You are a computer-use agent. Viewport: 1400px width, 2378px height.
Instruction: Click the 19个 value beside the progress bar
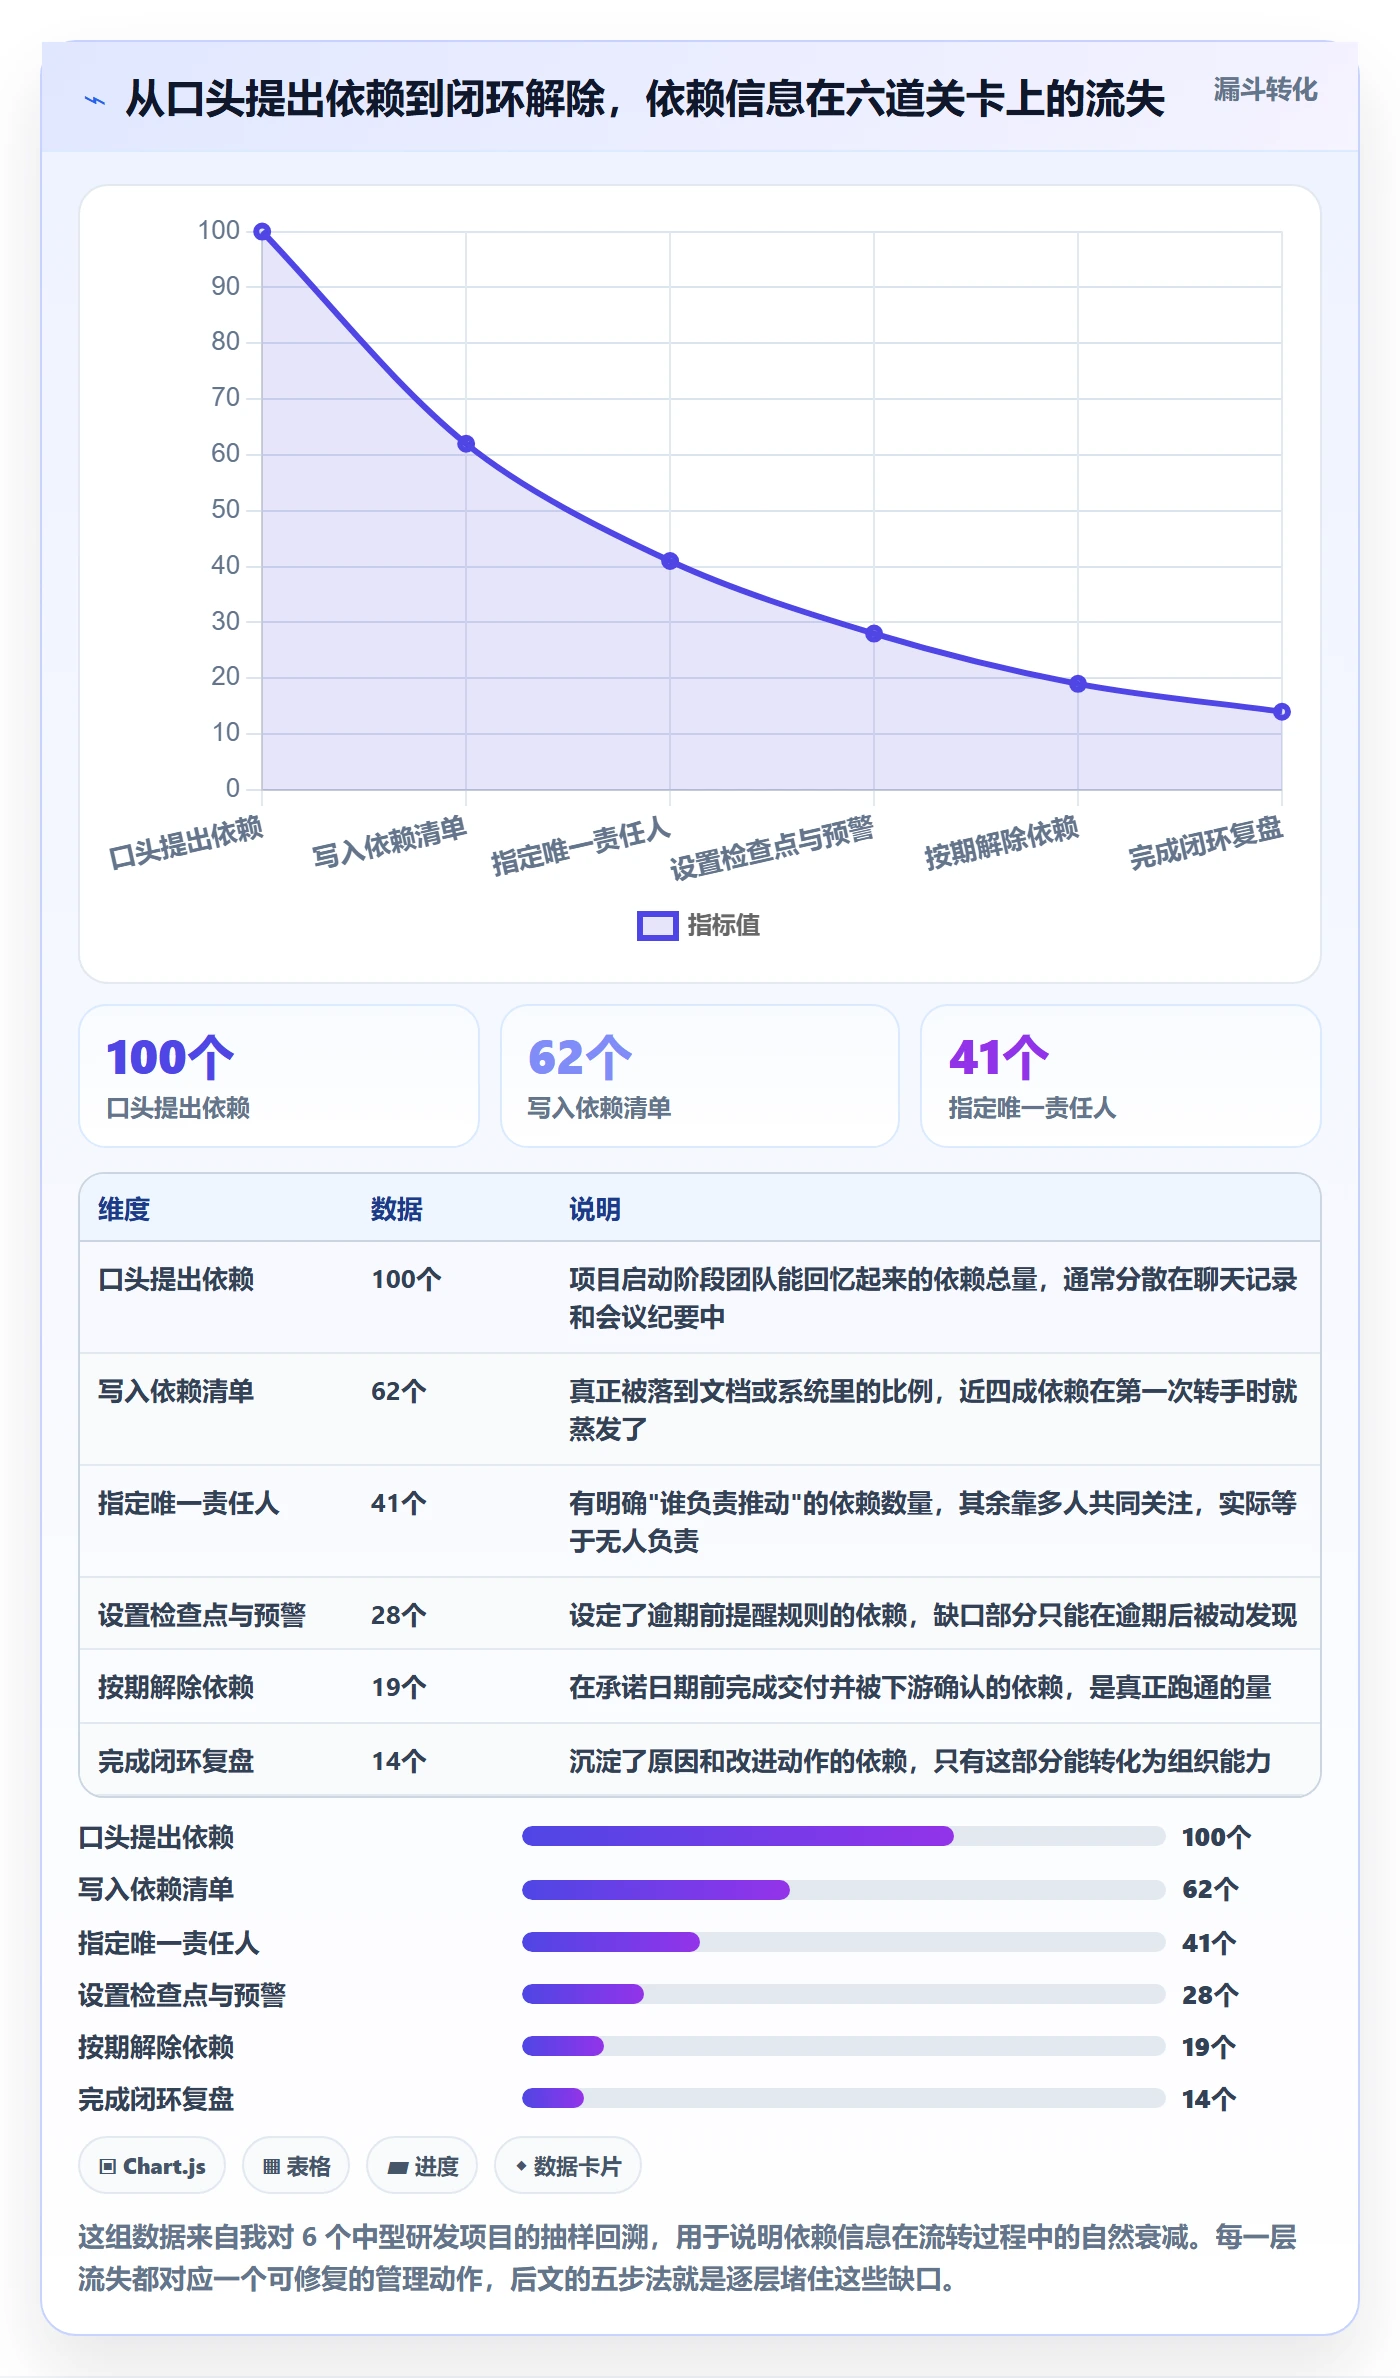1209,2047
